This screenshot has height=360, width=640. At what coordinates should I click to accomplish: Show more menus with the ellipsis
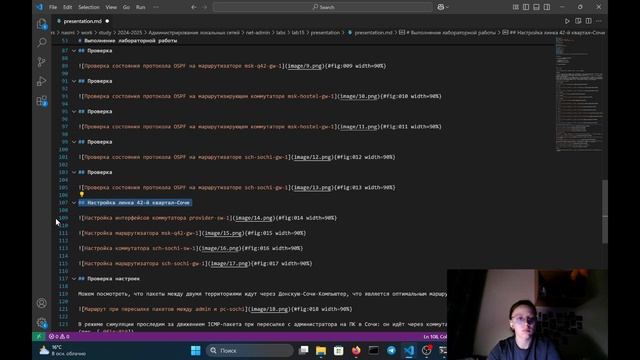click(x=156, y=7)
